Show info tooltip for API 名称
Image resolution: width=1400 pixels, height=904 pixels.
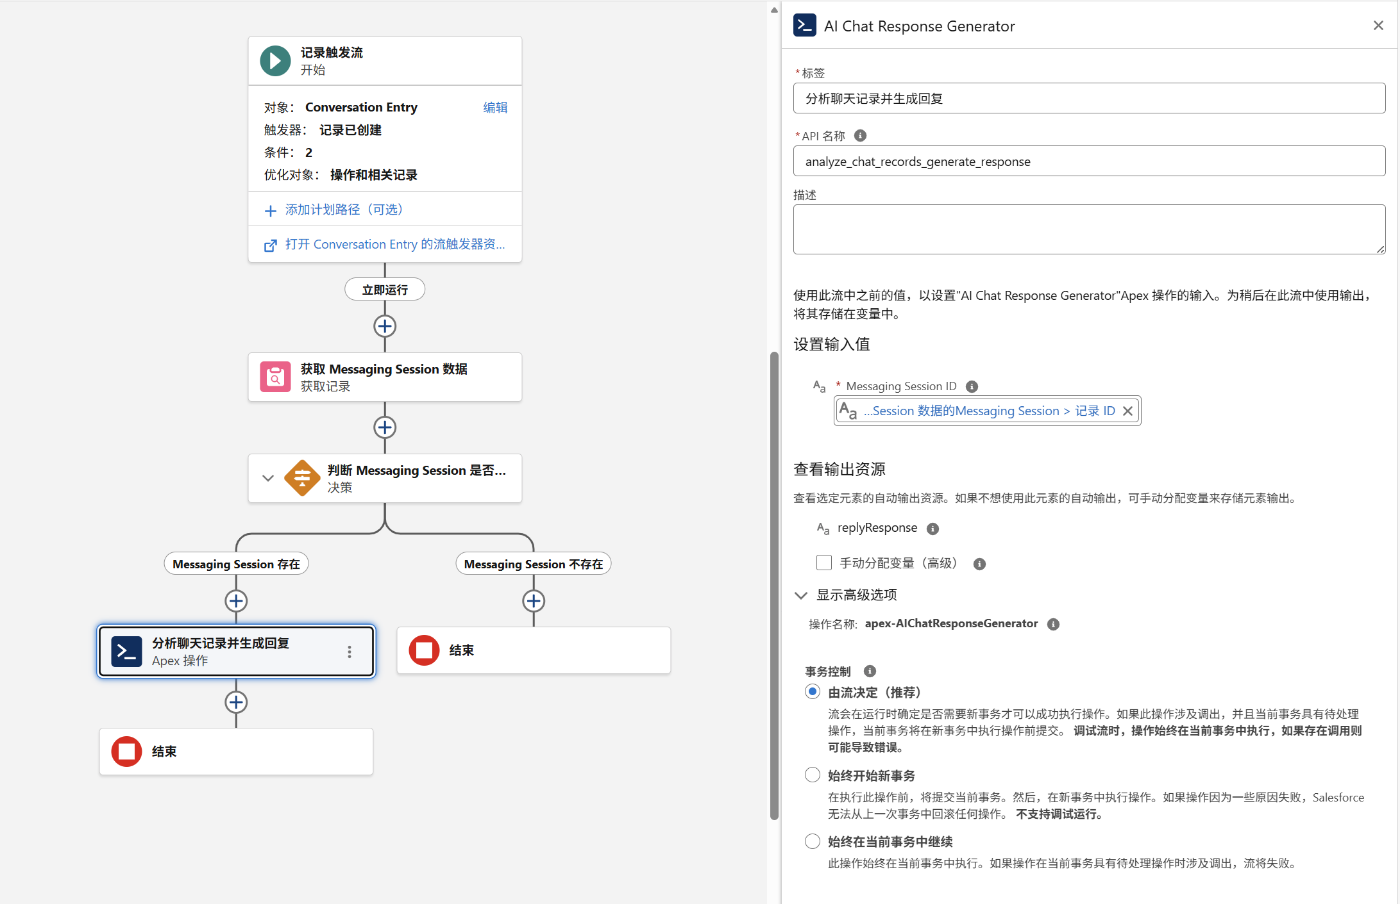pos(860,136)
